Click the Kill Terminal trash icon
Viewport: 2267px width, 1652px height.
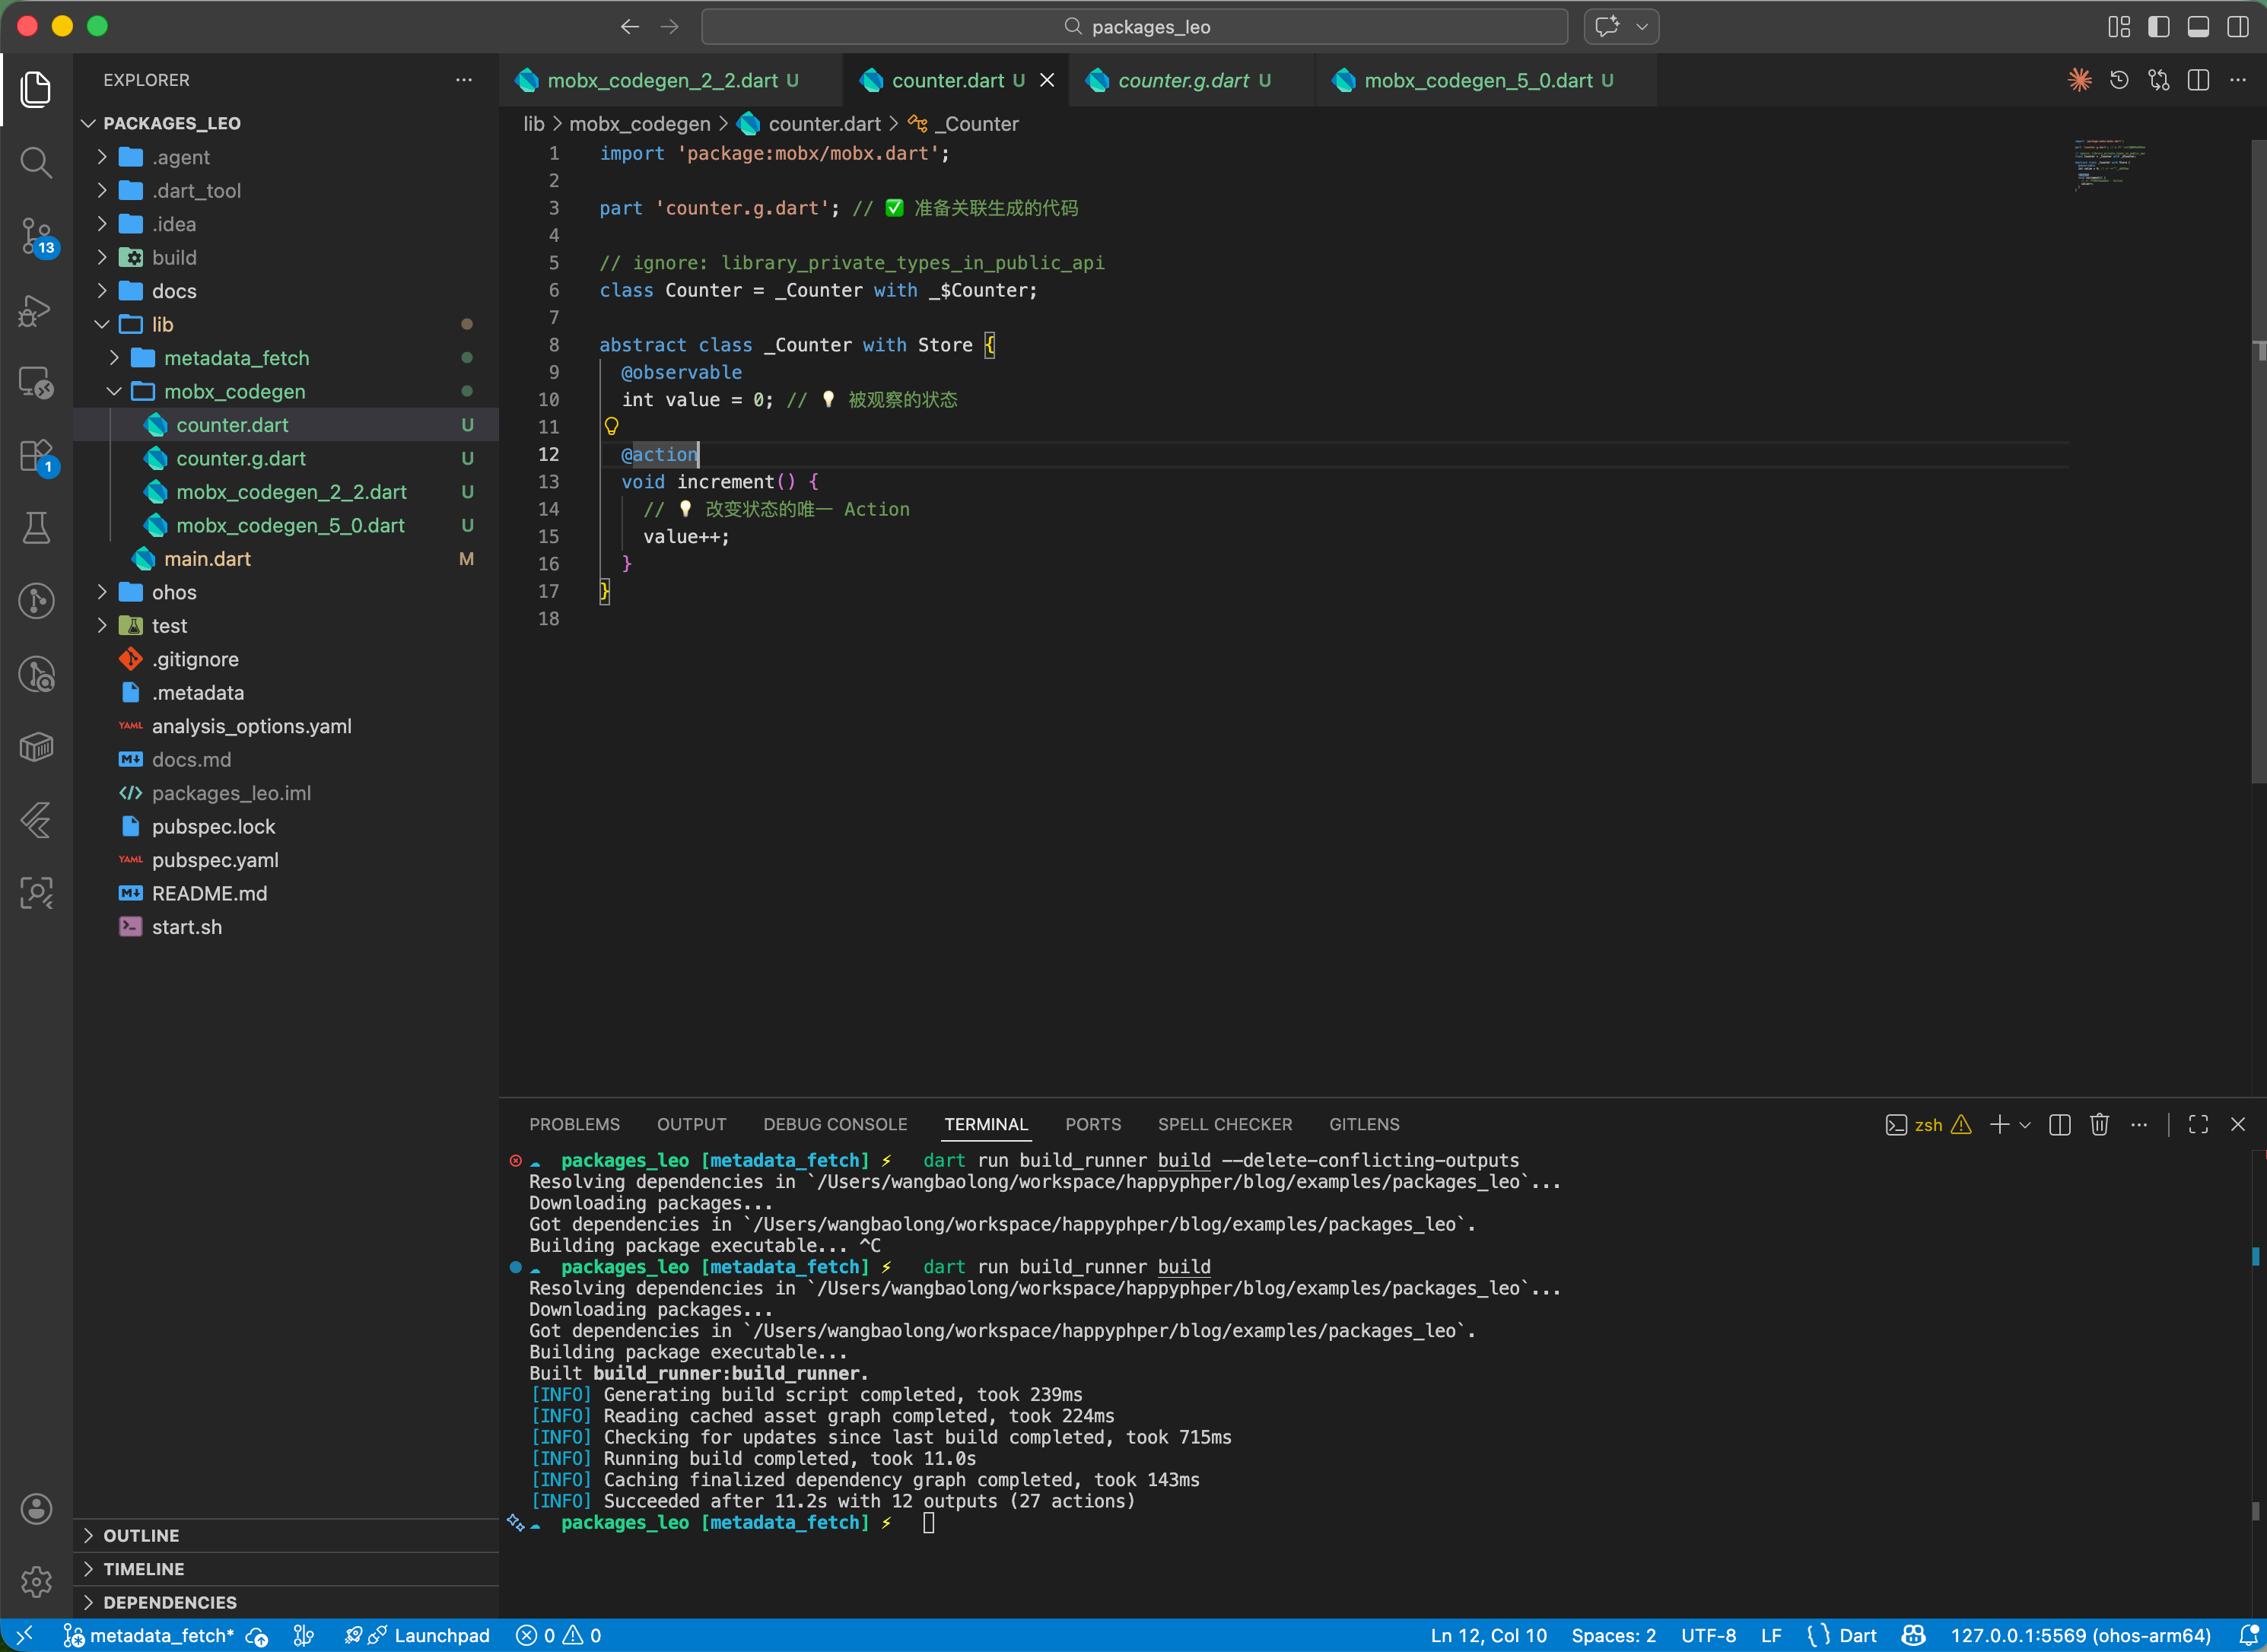tap(2099, 1124)
